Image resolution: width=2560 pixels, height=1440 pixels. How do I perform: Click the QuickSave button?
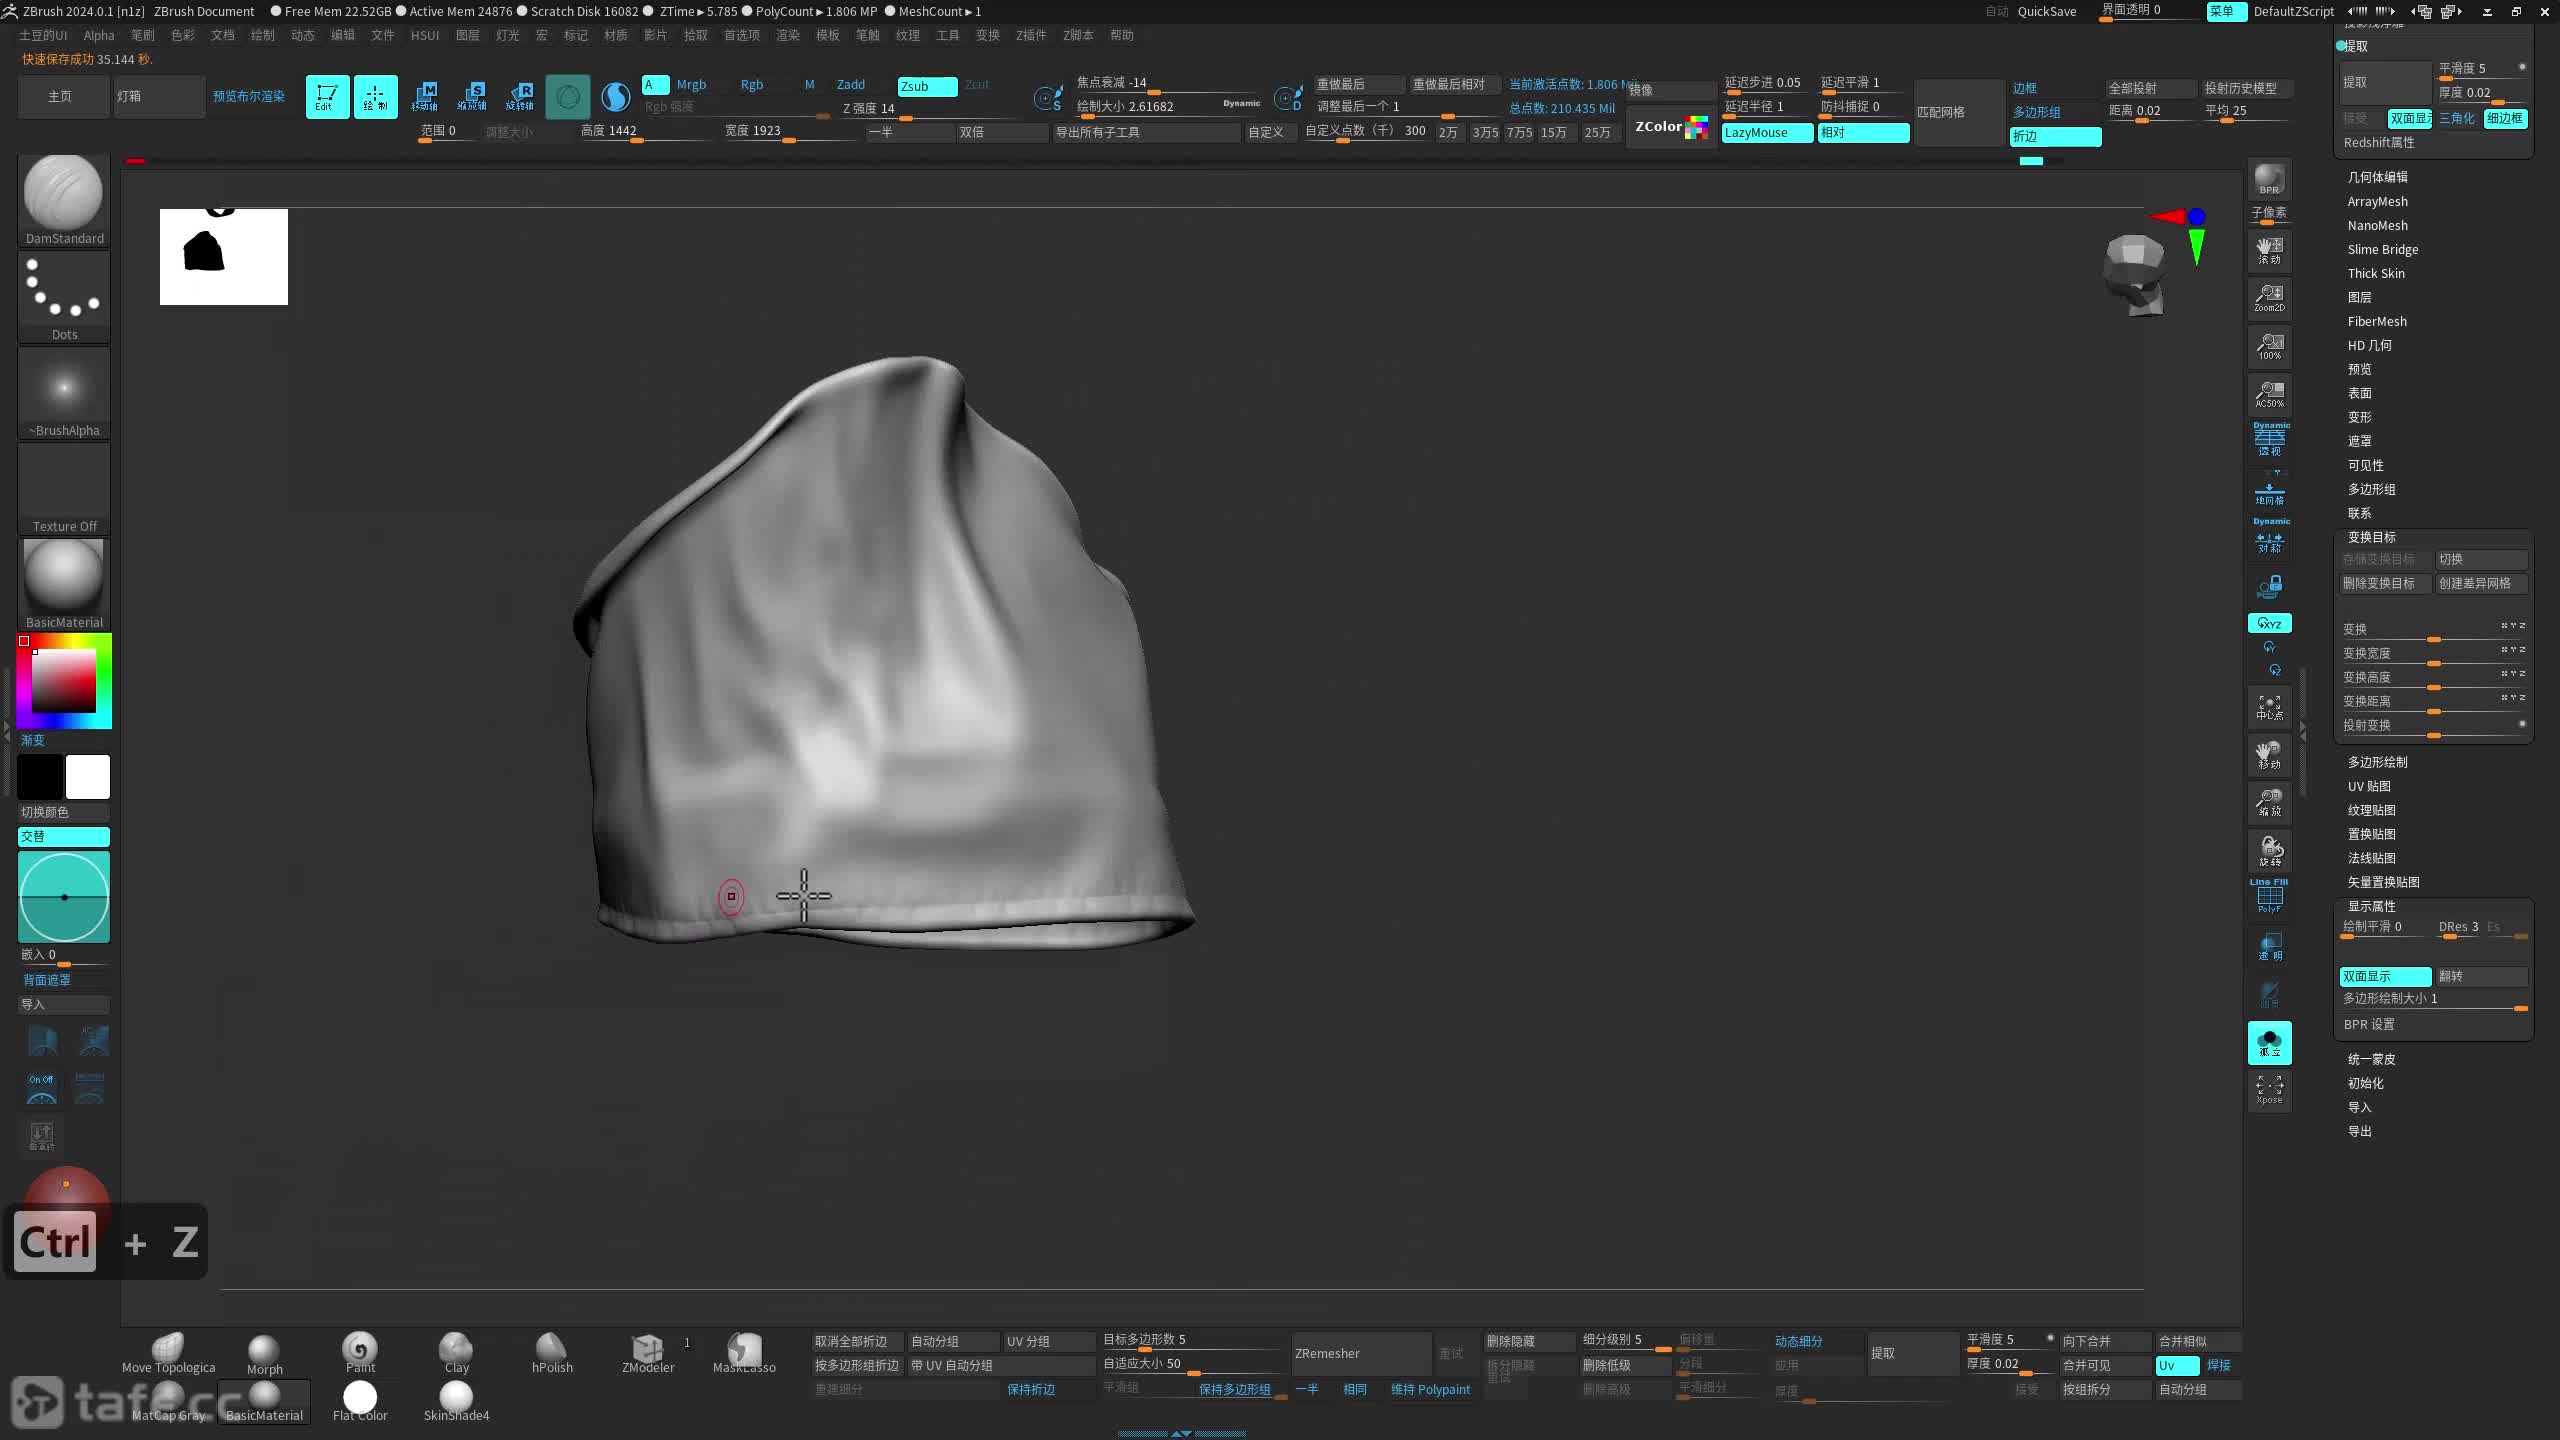click(x=2047, y=11)
